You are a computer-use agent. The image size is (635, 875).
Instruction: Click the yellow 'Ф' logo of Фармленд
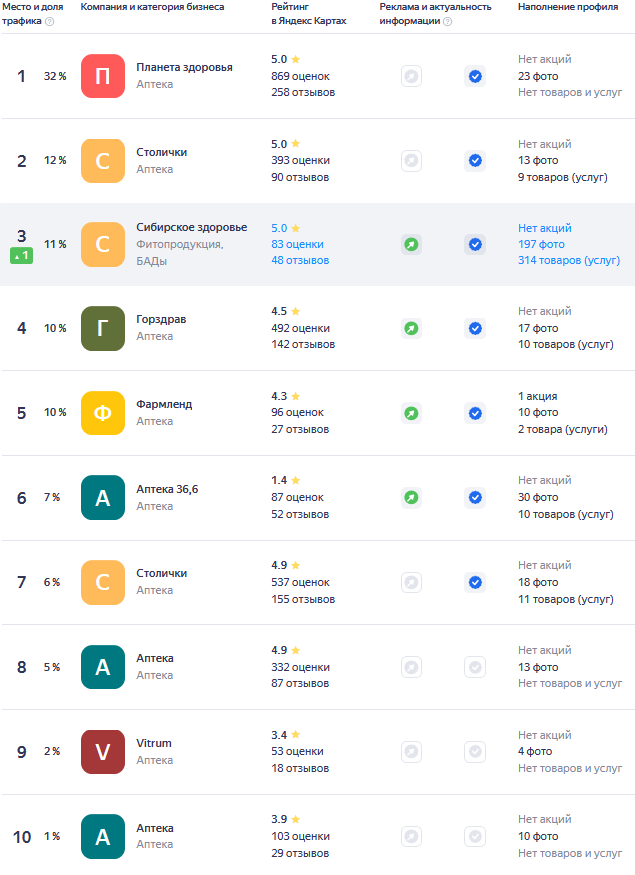tap(103, 413)
